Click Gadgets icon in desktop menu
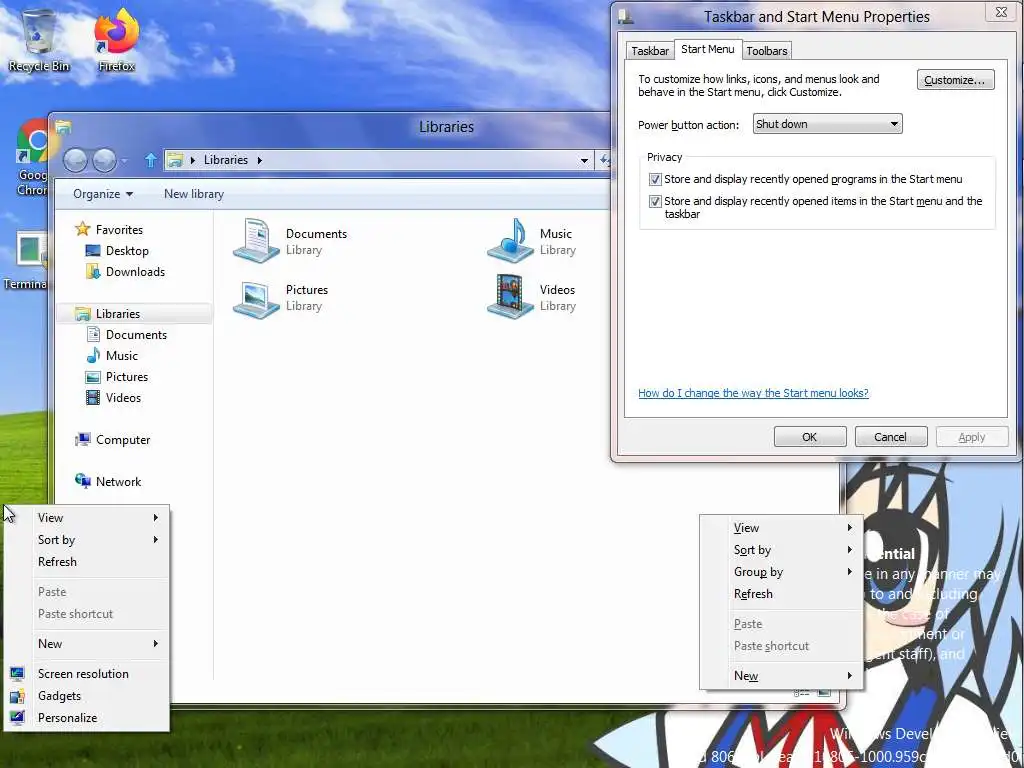 [x=18, y=696]
